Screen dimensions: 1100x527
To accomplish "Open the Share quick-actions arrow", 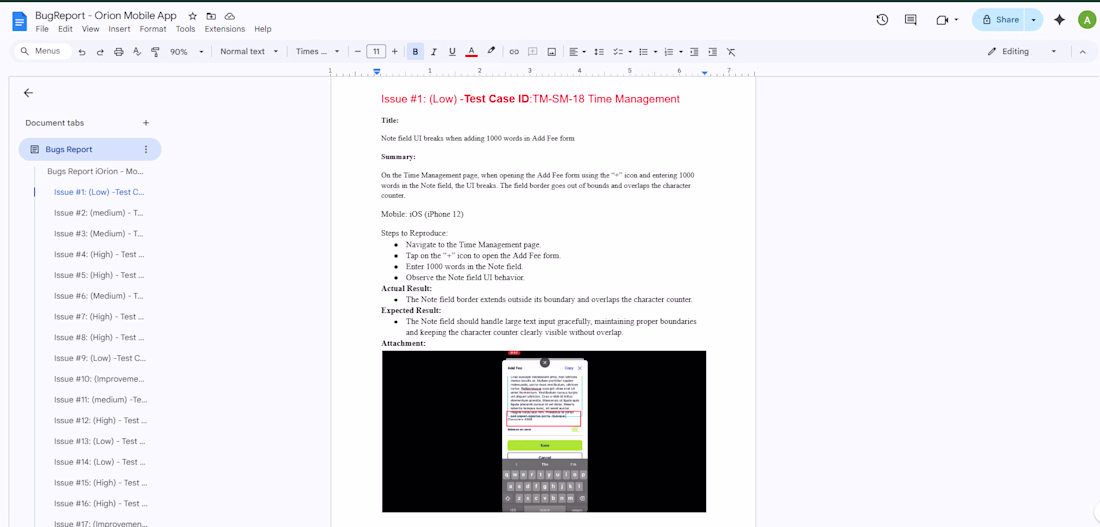I will tap(1034, 20).
